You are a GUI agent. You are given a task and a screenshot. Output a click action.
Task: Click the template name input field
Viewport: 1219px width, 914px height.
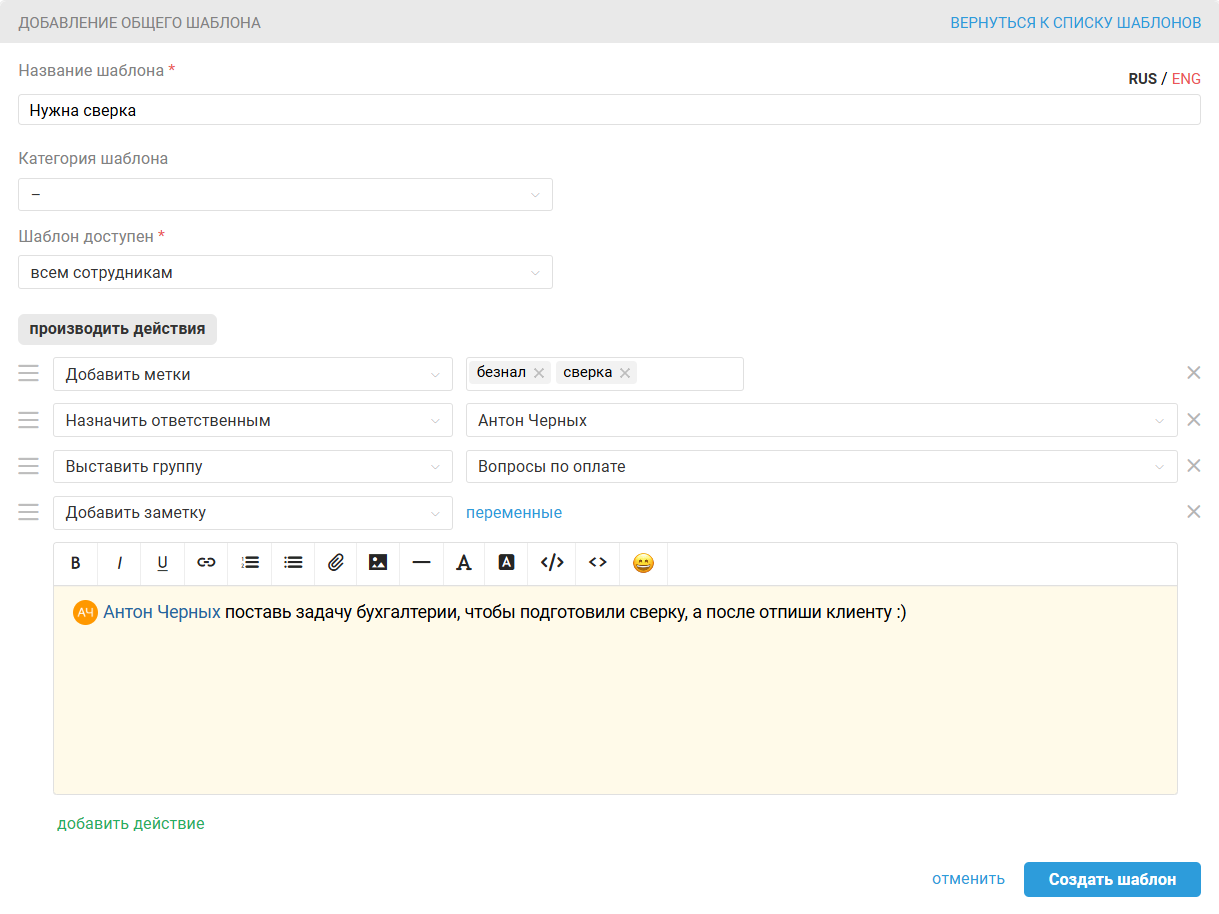coord(608,110)
